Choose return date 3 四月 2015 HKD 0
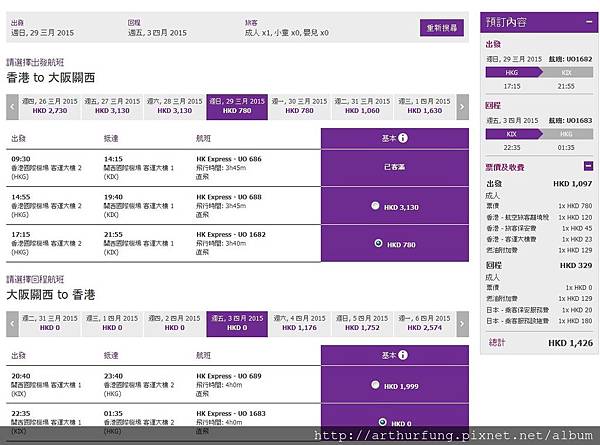Image resolution: width=600 pixels, height=445 pixels. 237,324
